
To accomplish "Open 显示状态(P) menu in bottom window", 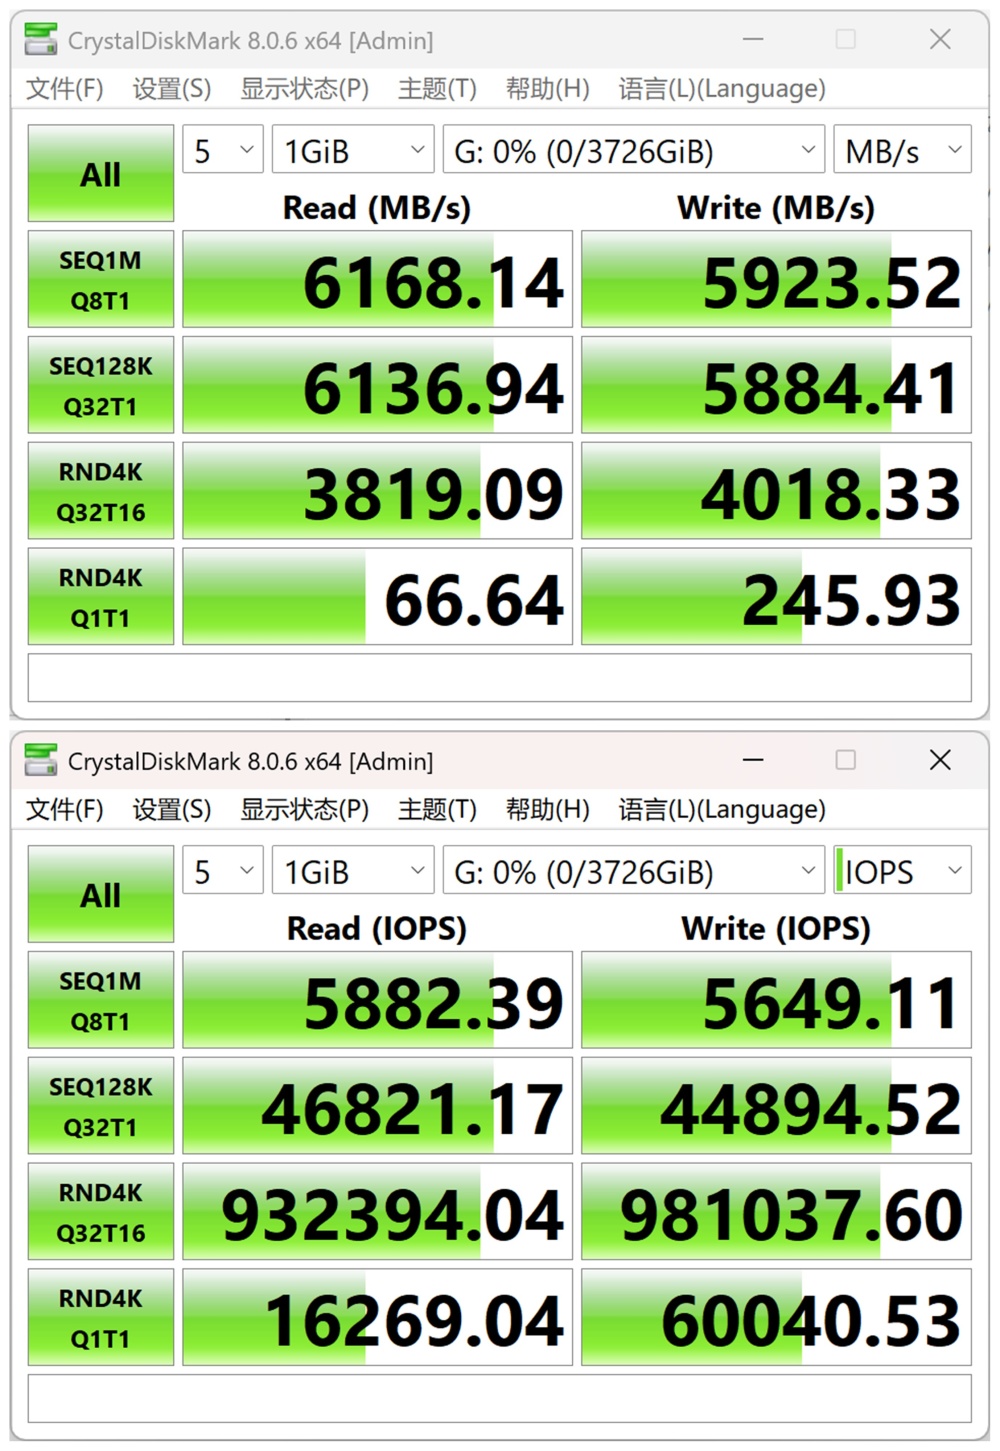I will (x=304, y=809).
